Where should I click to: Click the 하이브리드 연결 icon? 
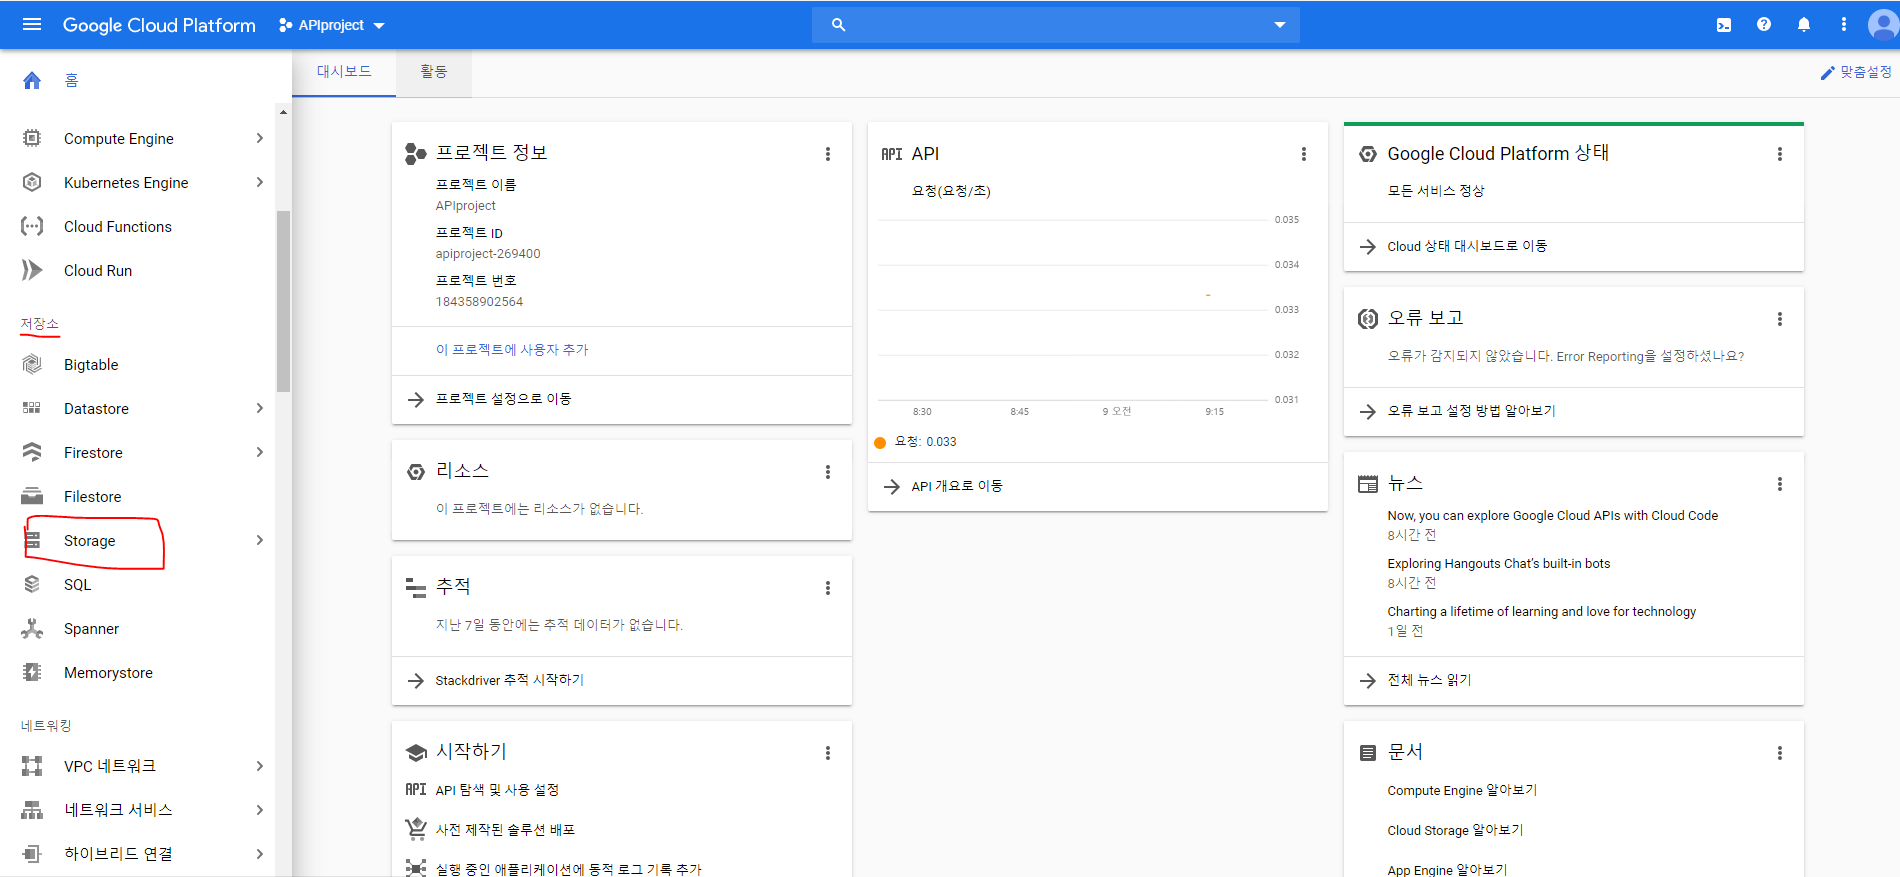point(32,854)
